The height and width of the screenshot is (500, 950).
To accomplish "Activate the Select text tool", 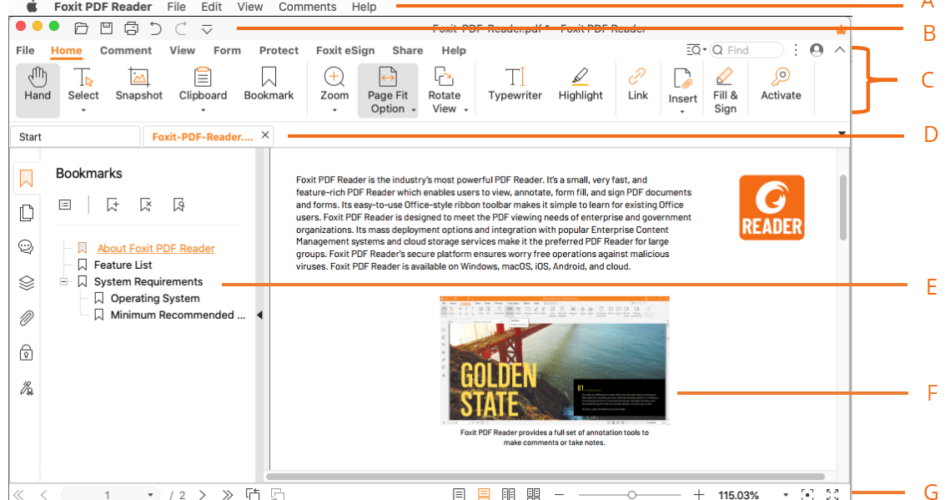I will (83, 84).
